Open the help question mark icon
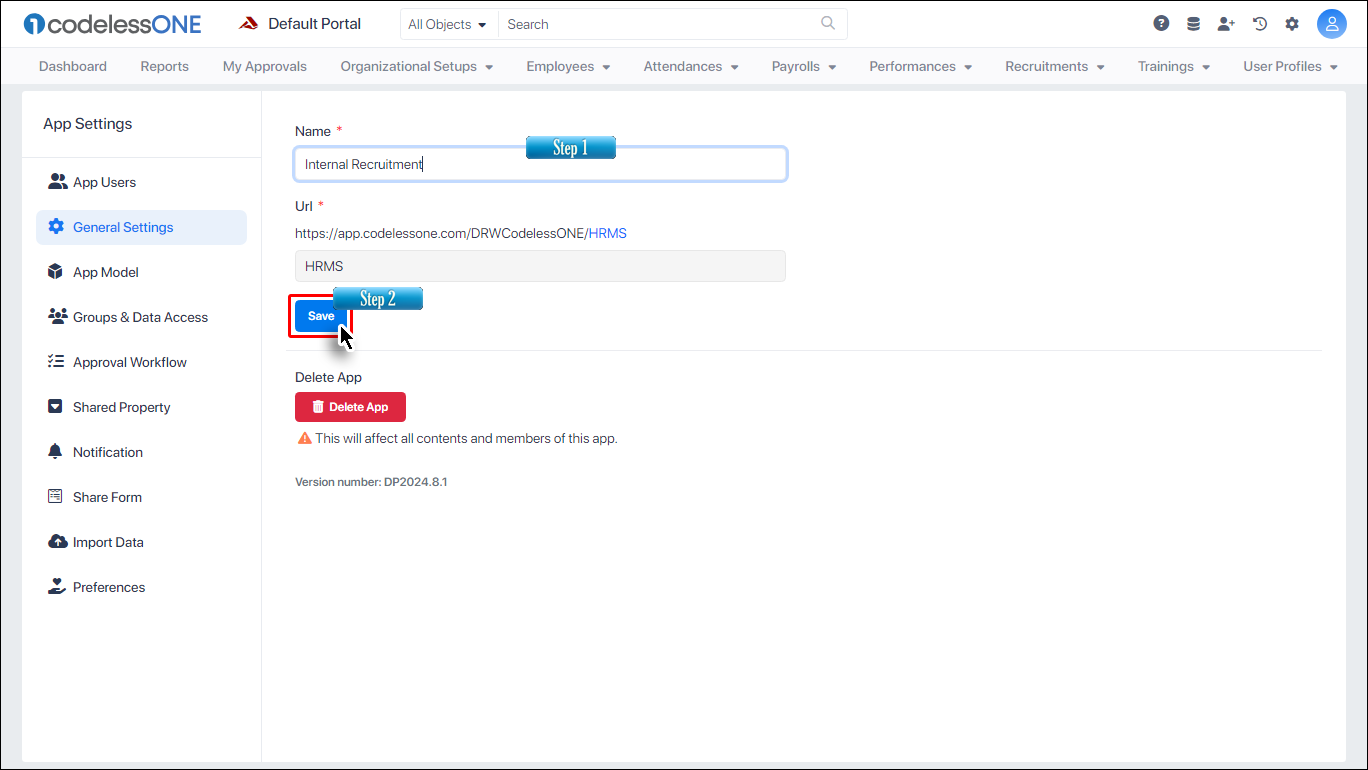Screen dimensions: 1368x770 [1161, 24]
